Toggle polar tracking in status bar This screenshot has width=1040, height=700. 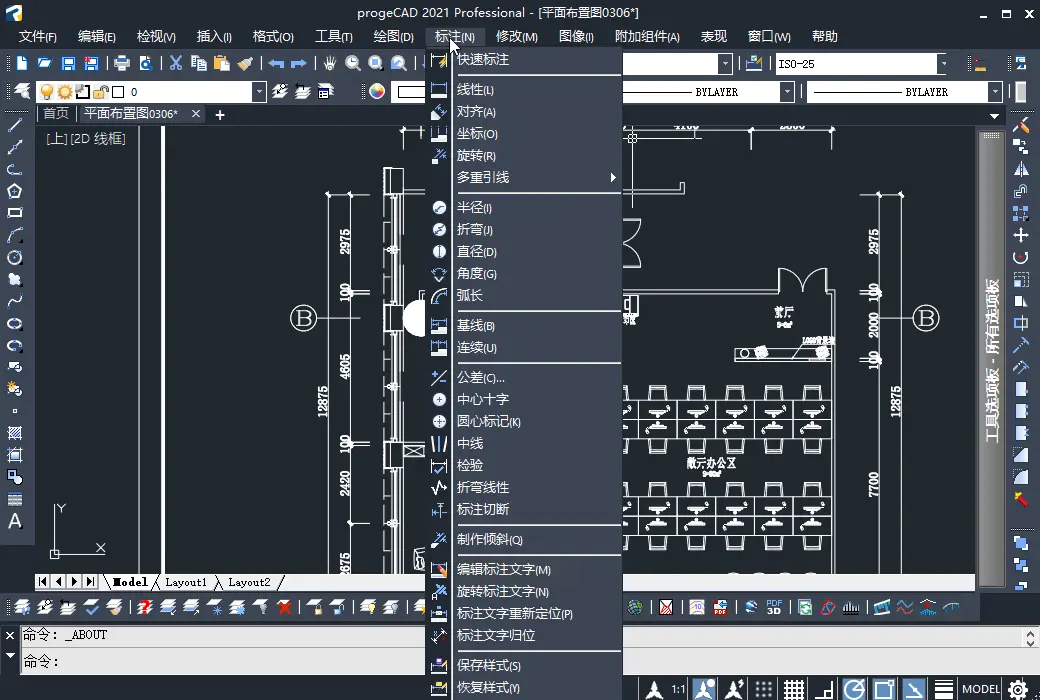pyautogui.click(x=854, y=689)
